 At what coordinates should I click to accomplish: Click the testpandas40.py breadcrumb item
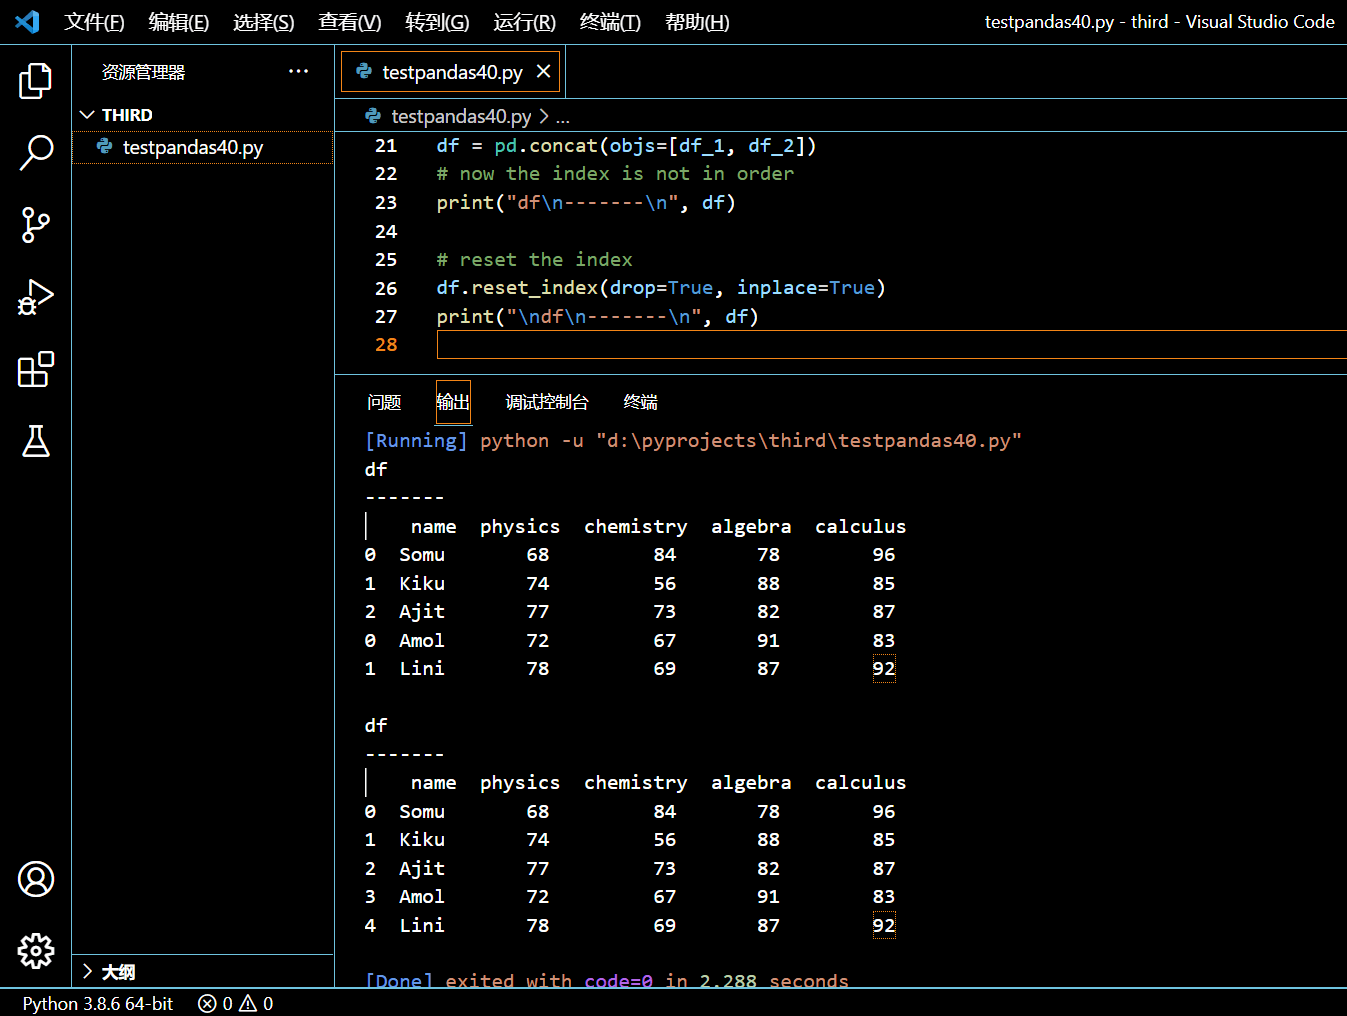coord(461,116)
